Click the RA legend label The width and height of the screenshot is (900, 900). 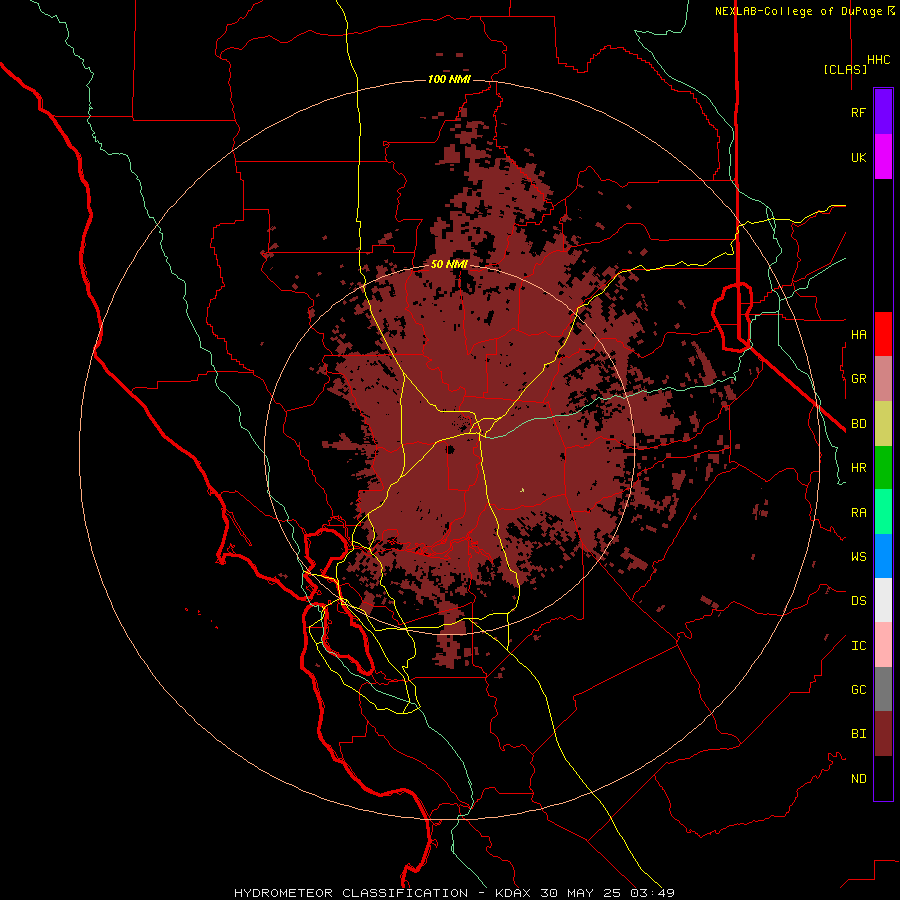click(x=859, y=513)
